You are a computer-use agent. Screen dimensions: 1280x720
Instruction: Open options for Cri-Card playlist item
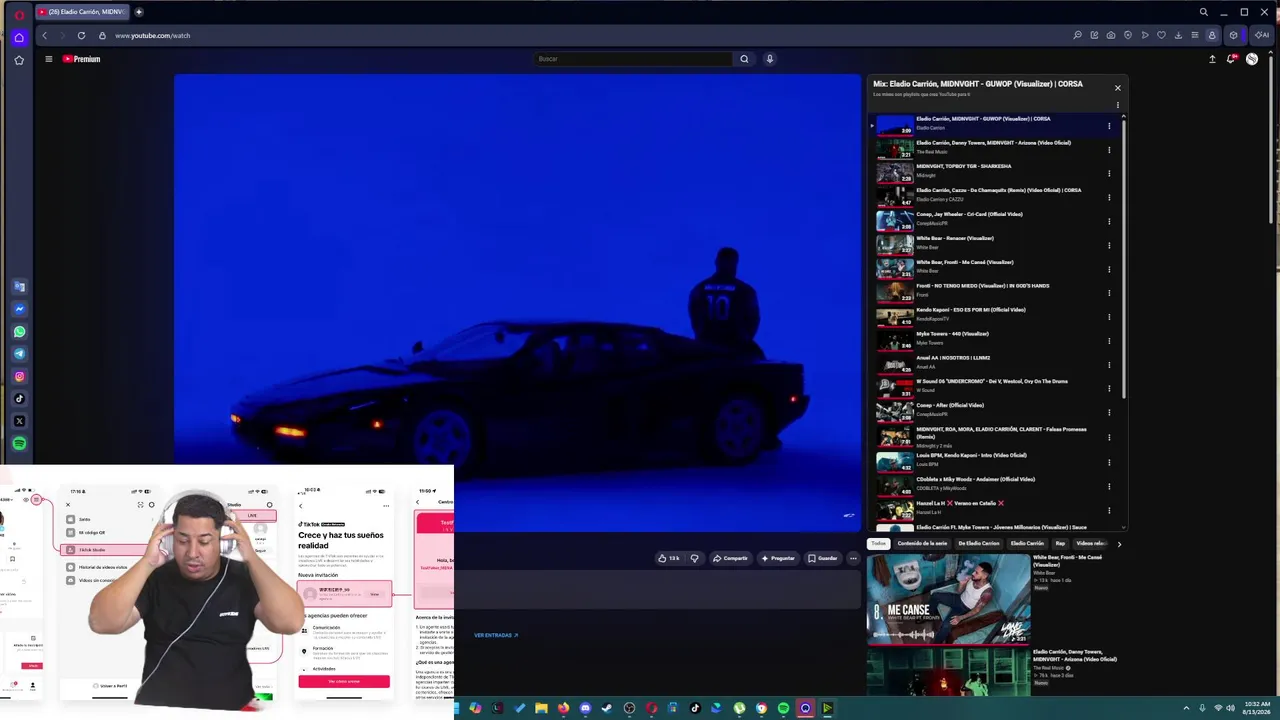click(x=1109, y=222)
